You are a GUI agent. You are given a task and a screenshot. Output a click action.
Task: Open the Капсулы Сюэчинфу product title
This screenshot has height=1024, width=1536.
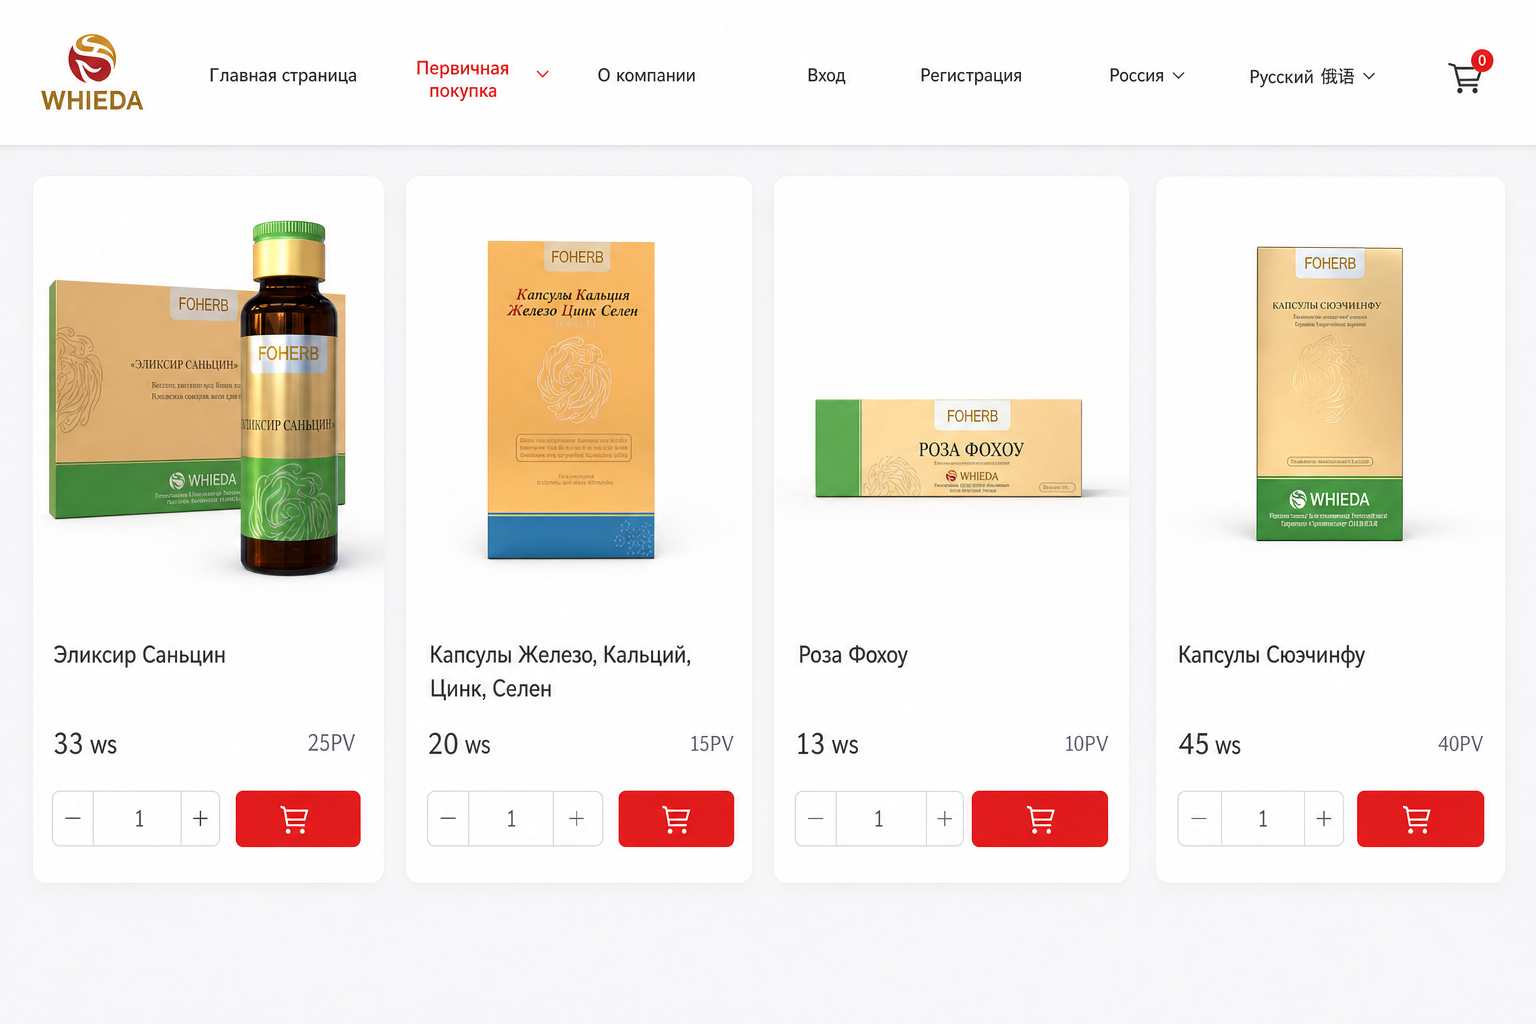click(1271, 655)
